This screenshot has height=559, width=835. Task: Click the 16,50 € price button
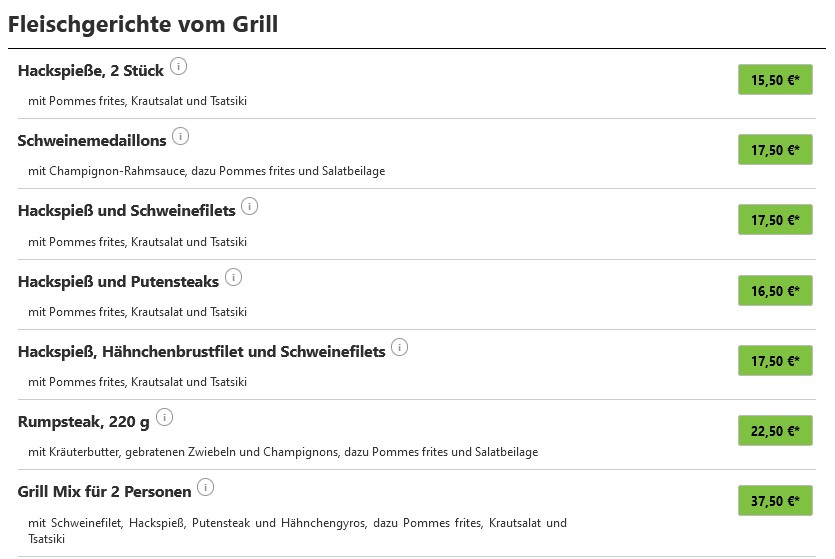pyautogui.click(x=775, y=291)
